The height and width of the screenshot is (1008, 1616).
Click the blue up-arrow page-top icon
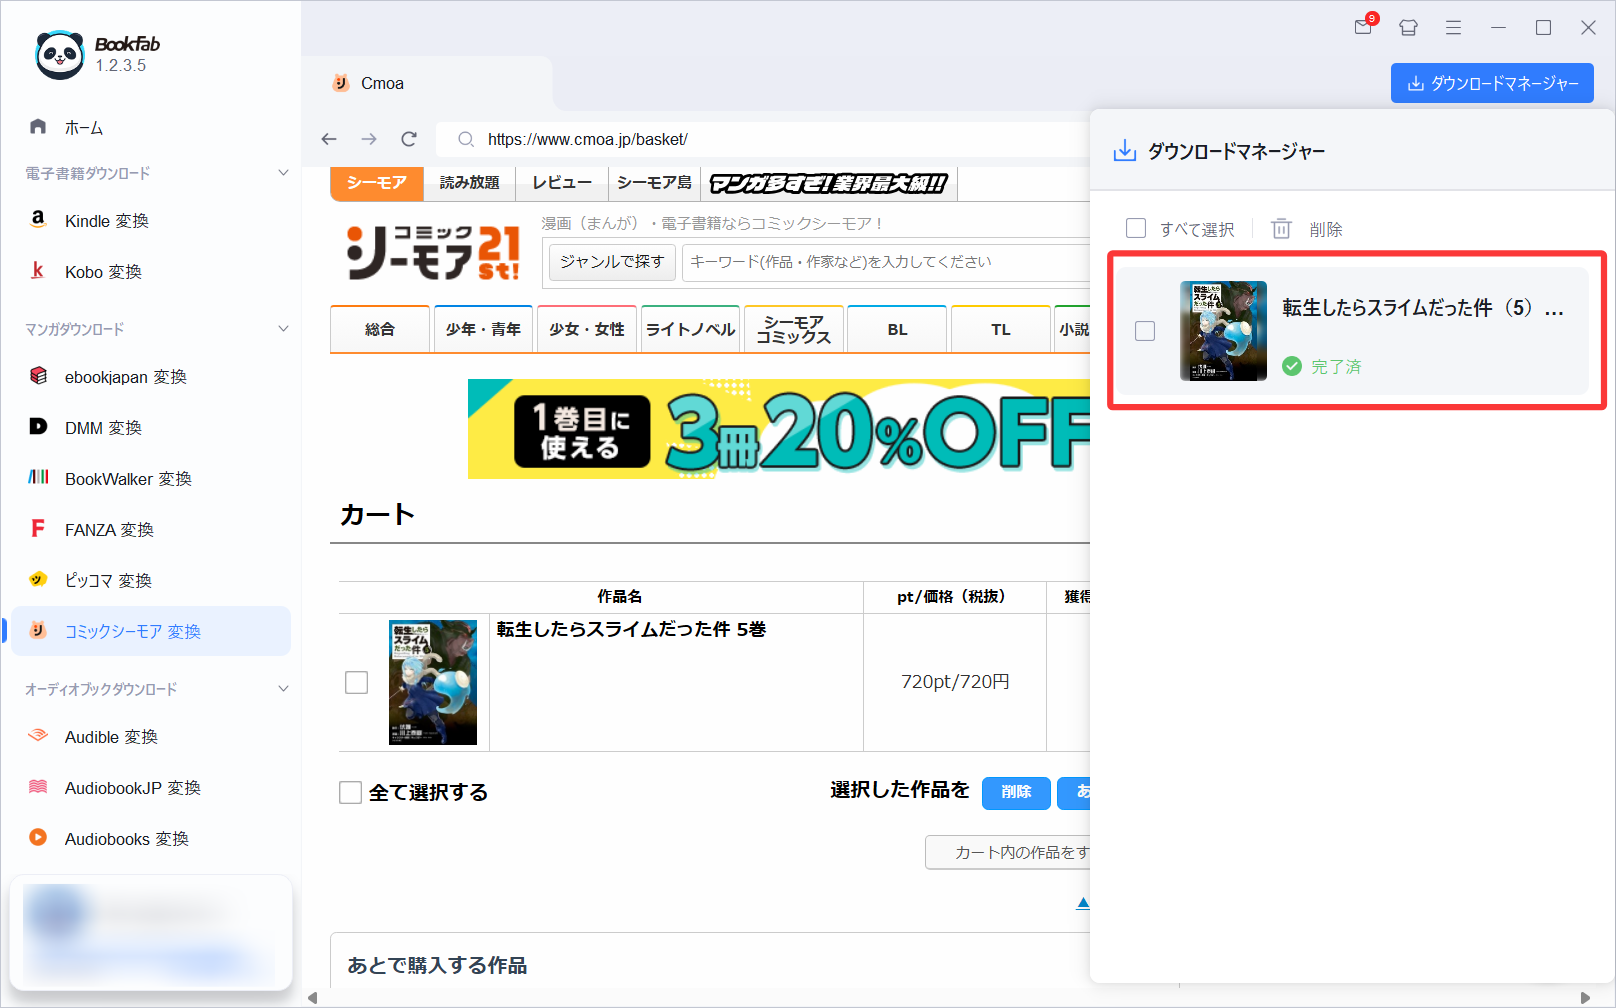[x=1083, y=903]
